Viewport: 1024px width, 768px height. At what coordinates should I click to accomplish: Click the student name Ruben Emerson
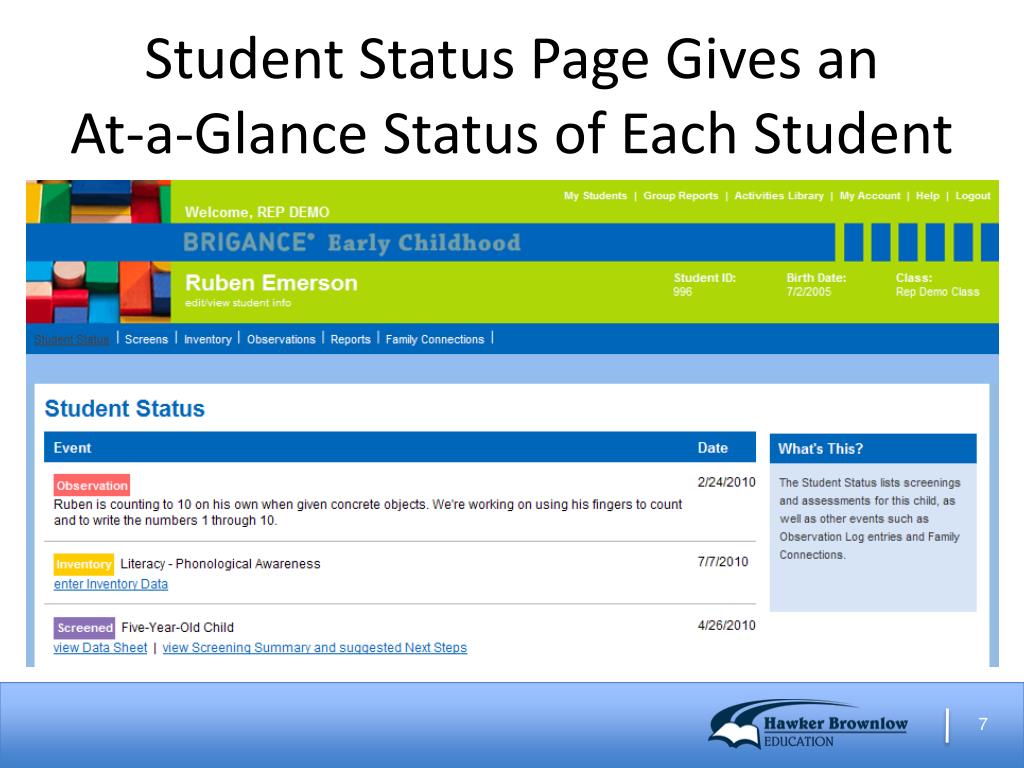(271, 283)
